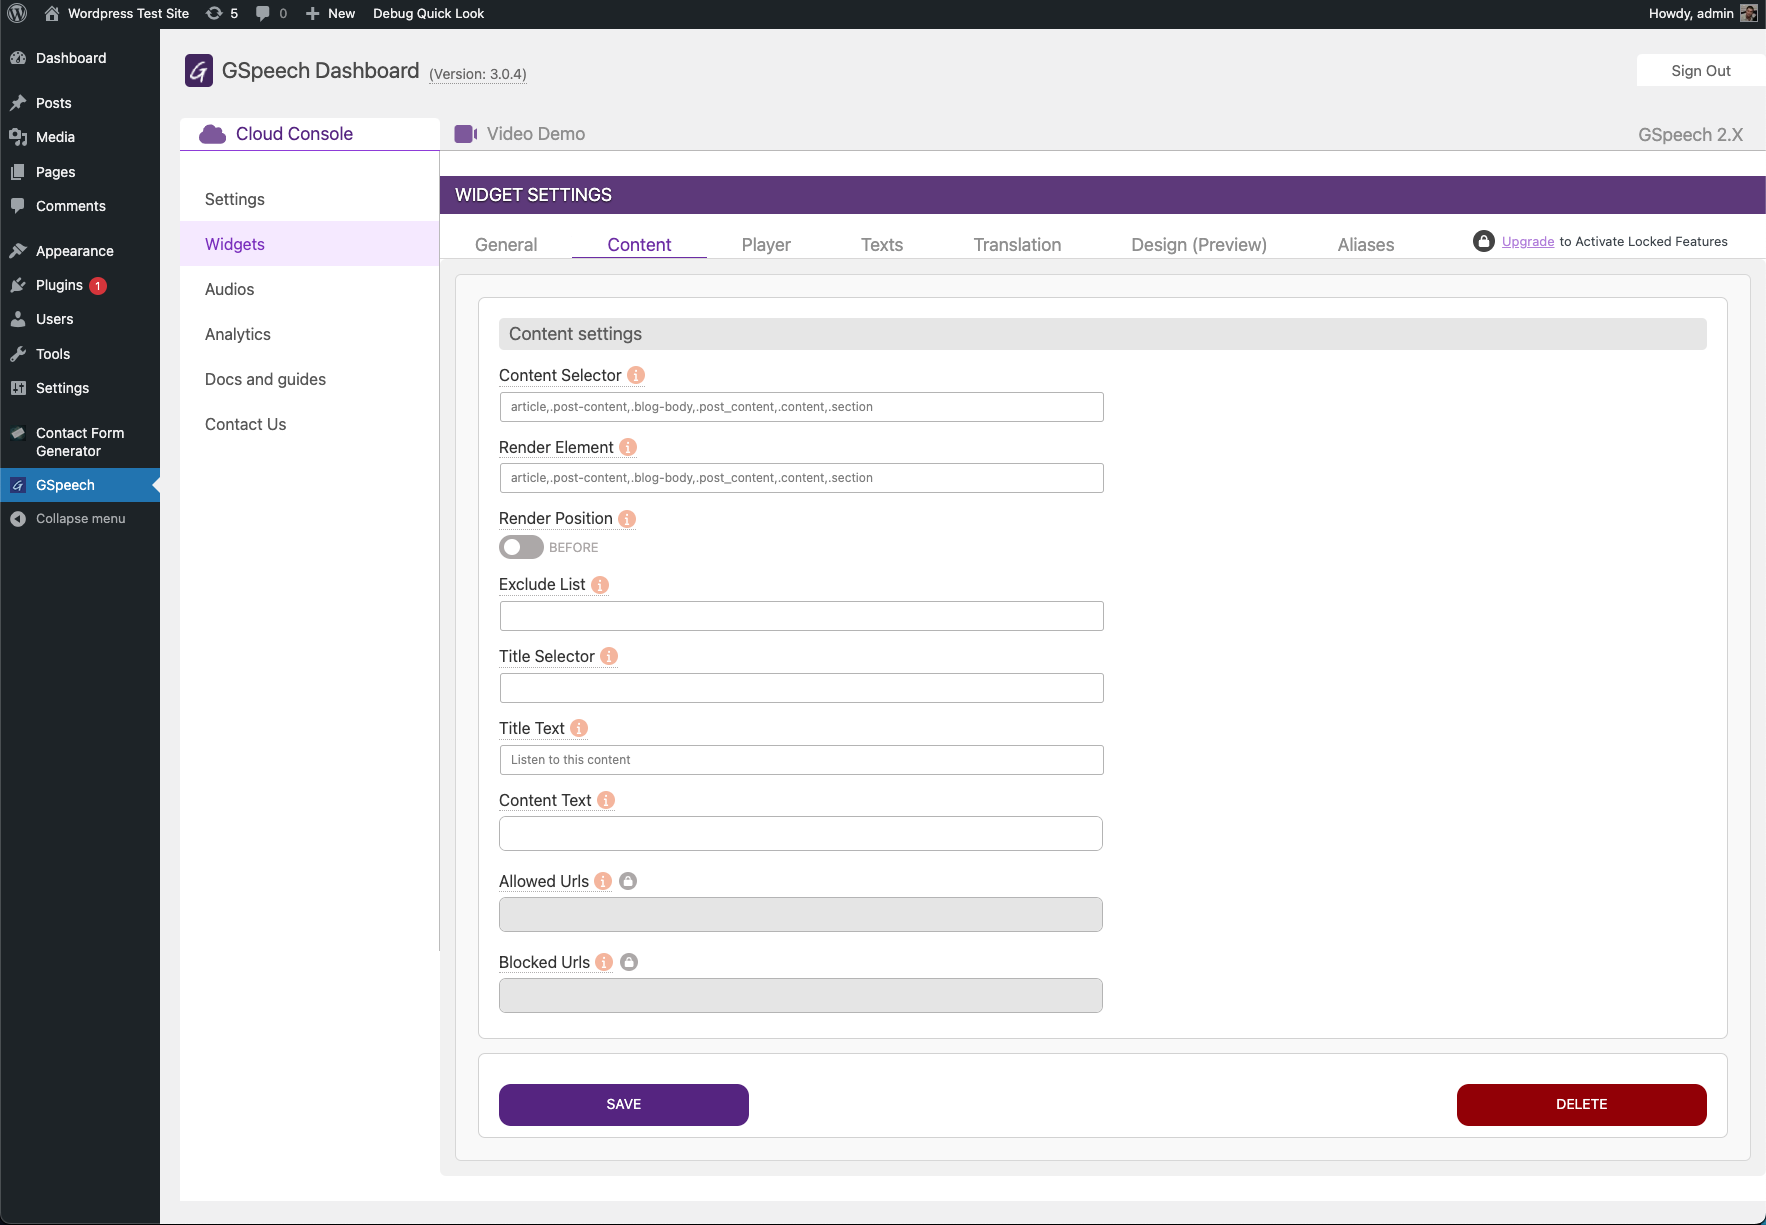Click Howdy, admin account menu
The width and height of the screenshot is (1766, 1225).
point(1702,13)
